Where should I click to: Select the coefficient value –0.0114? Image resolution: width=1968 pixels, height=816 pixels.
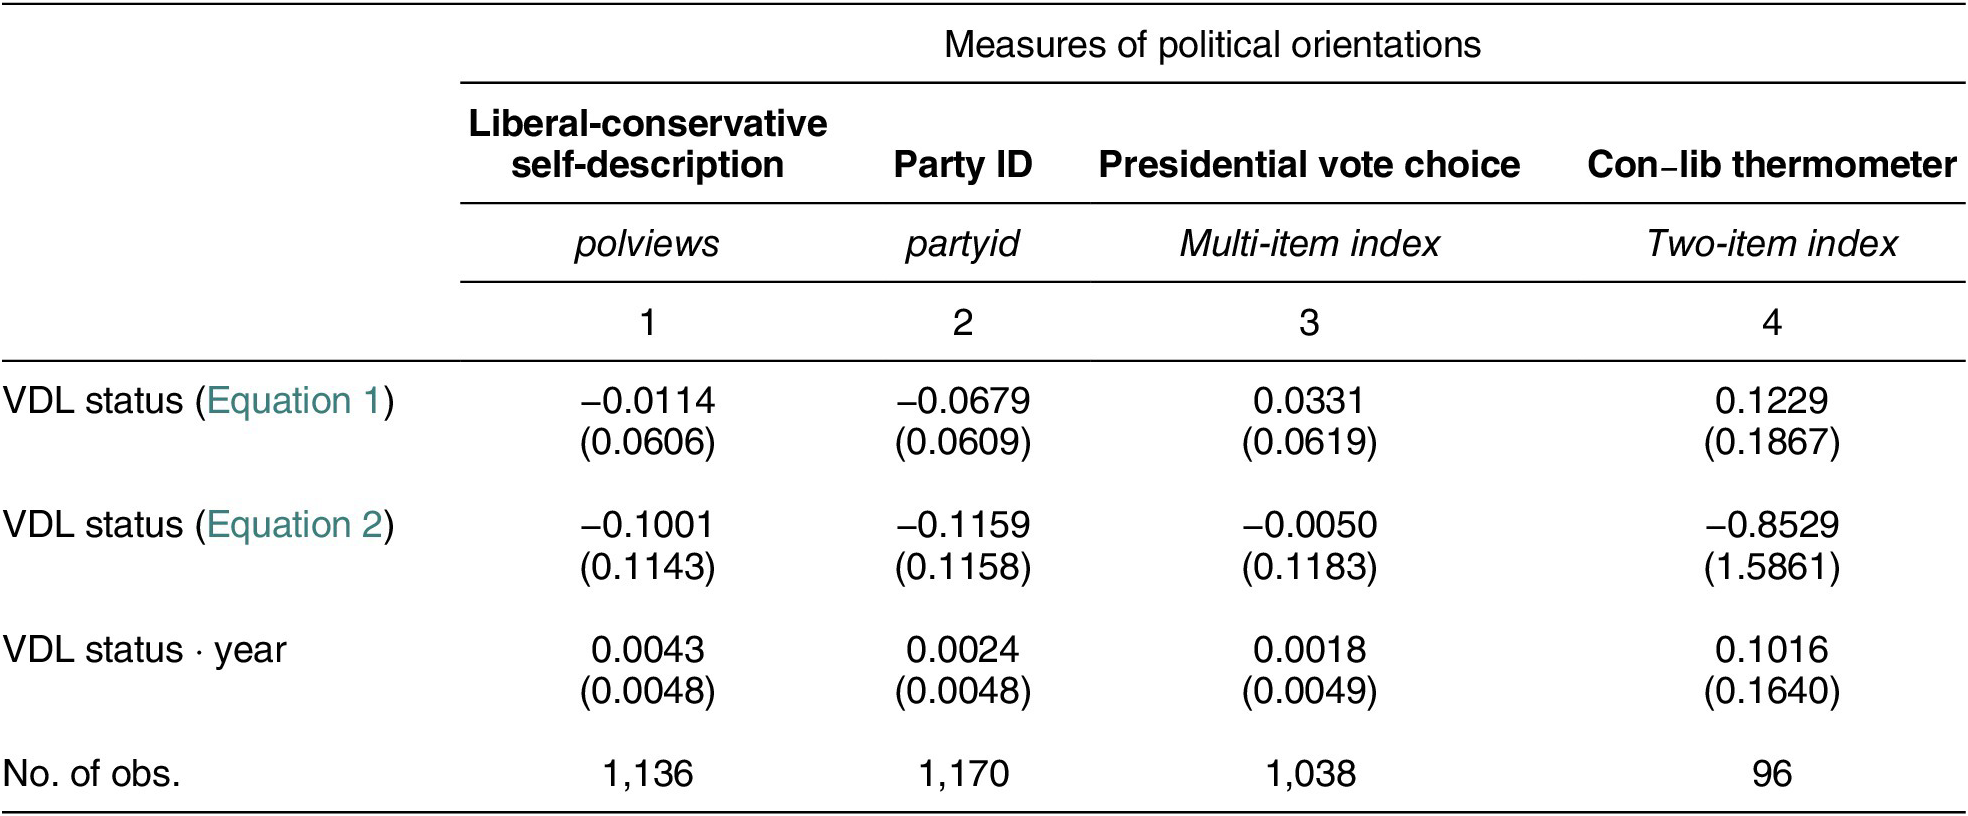648,401
